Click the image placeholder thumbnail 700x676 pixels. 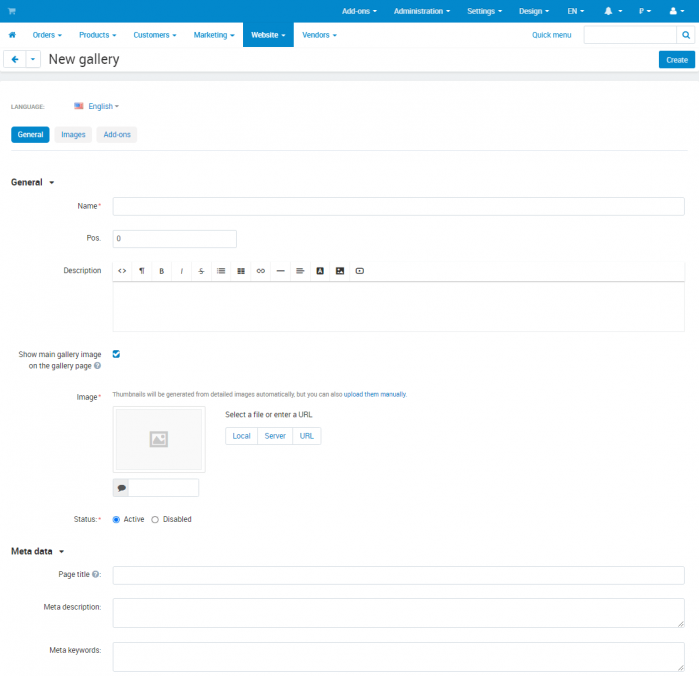click(x=159, y=439)
